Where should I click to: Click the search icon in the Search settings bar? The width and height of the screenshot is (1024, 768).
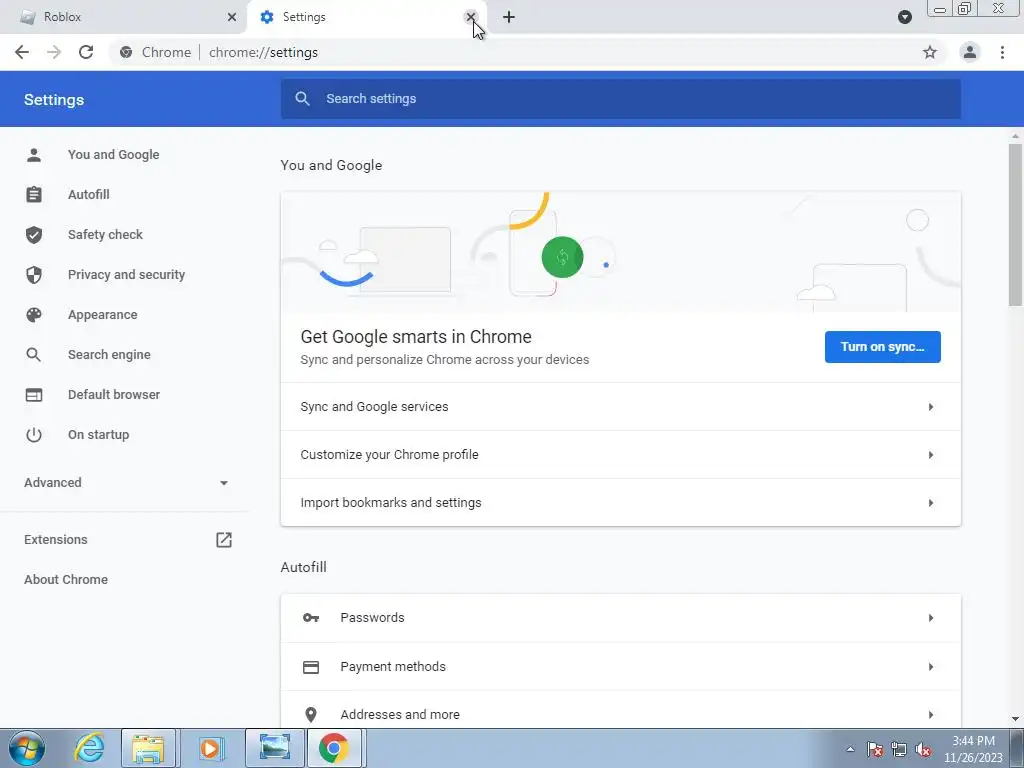[x=302, y=99]
